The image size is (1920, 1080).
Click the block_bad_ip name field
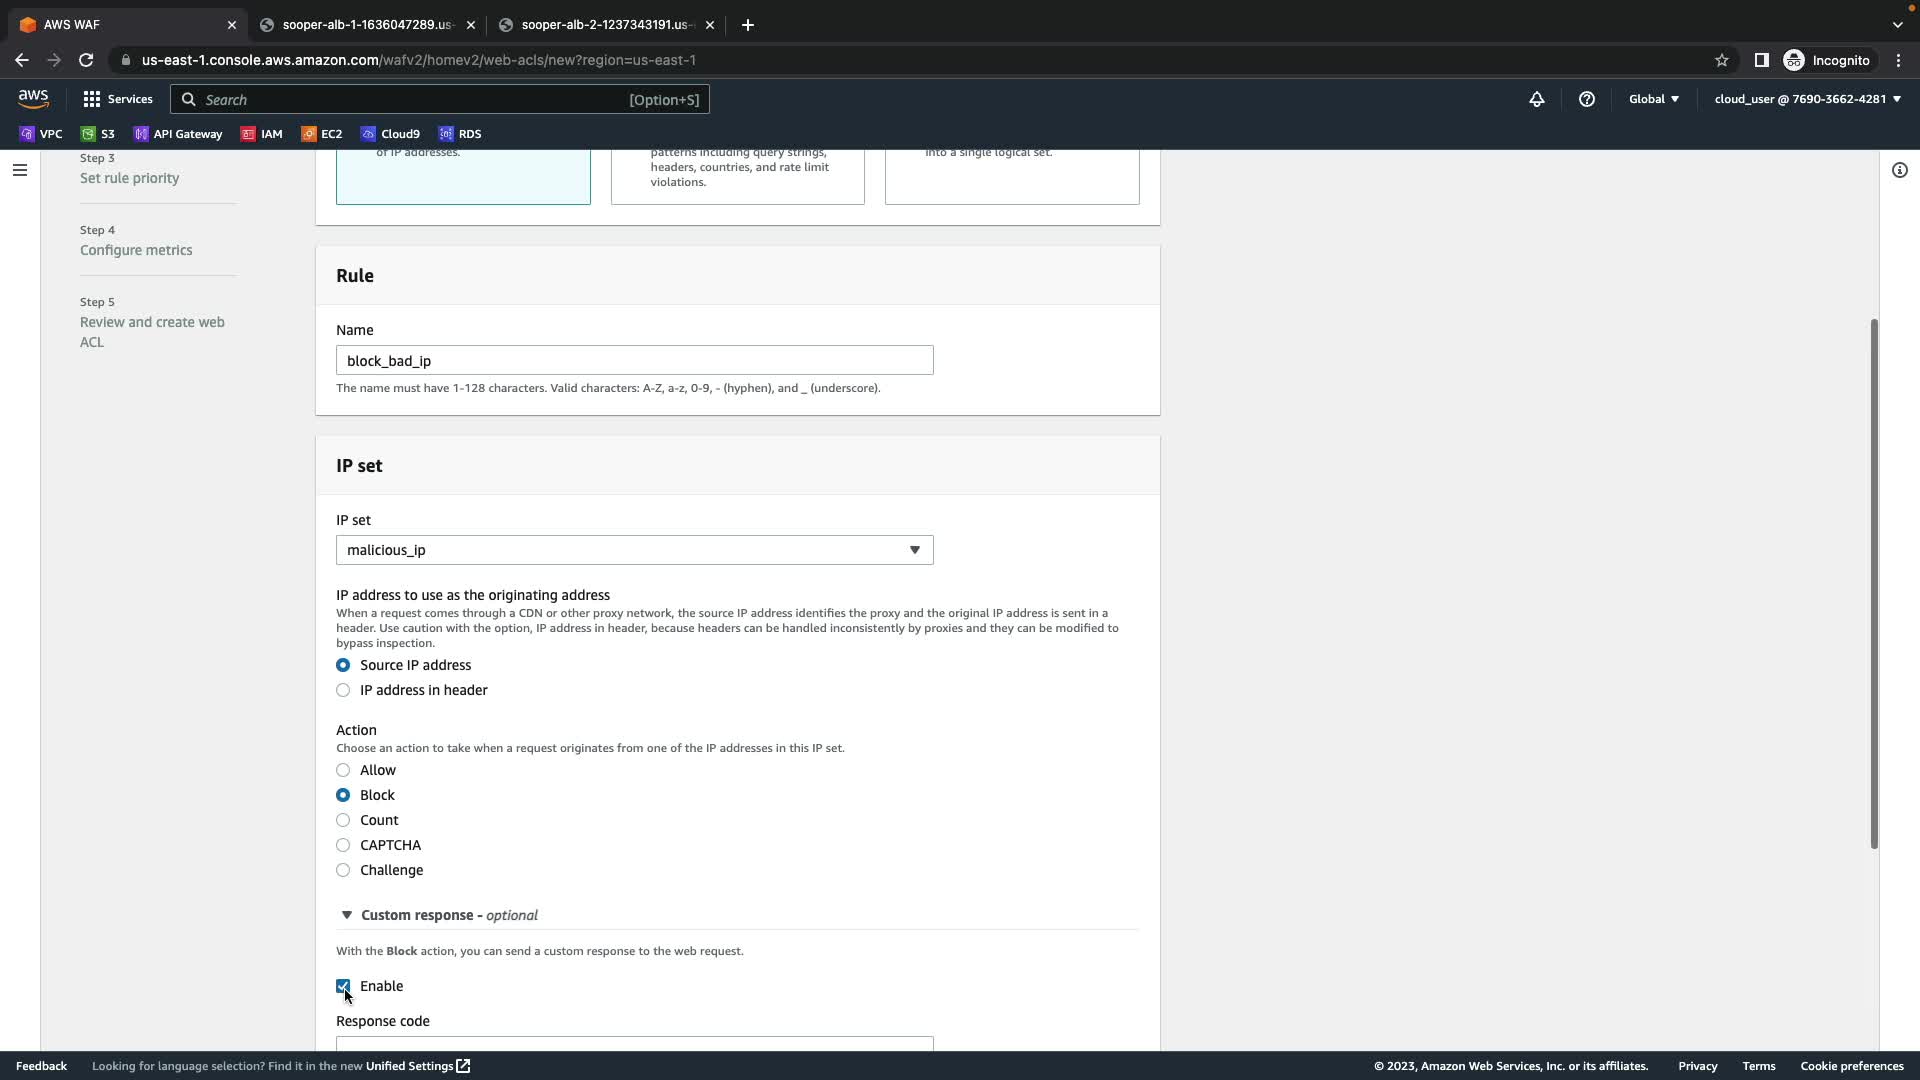pos(634,360)
